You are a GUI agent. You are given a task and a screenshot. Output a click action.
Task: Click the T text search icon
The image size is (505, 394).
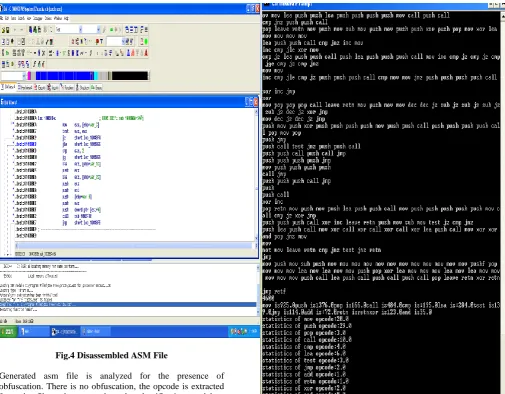coord(101,41)
